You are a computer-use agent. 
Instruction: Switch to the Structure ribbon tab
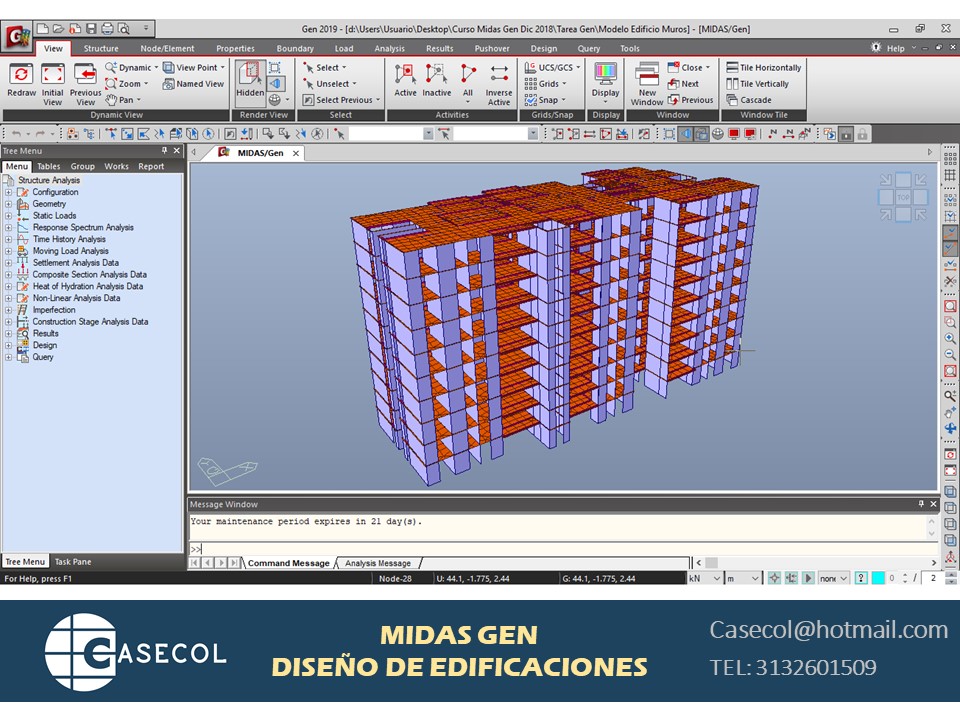(102, 47)
